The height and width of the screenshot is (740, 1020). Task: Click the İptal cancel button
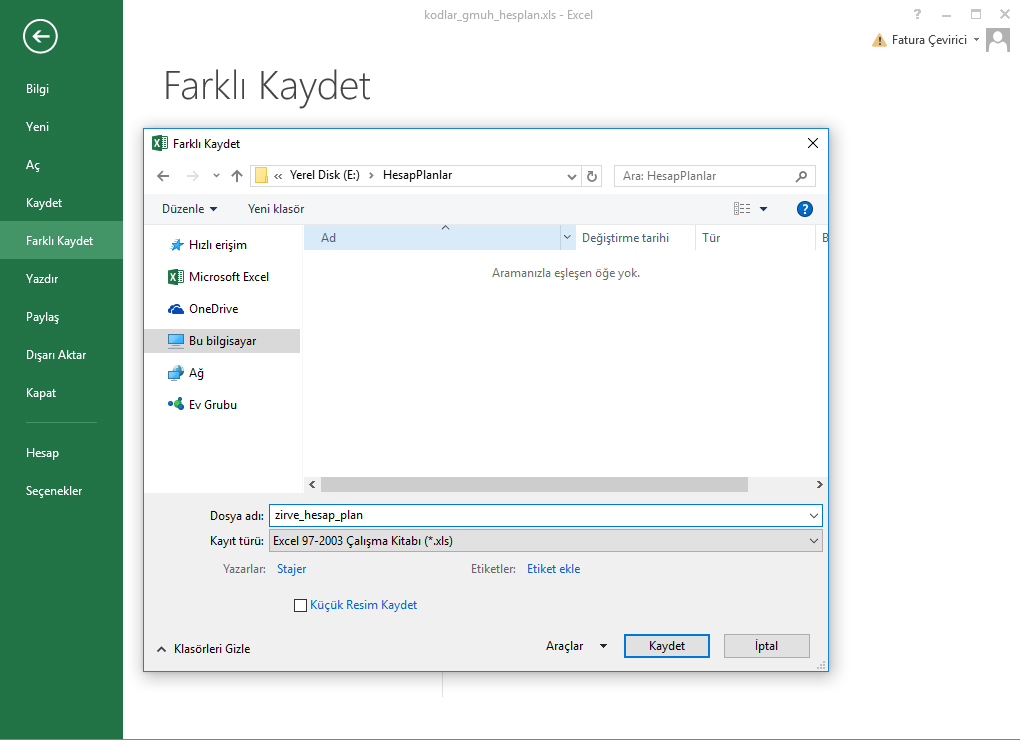coord(766,646)
